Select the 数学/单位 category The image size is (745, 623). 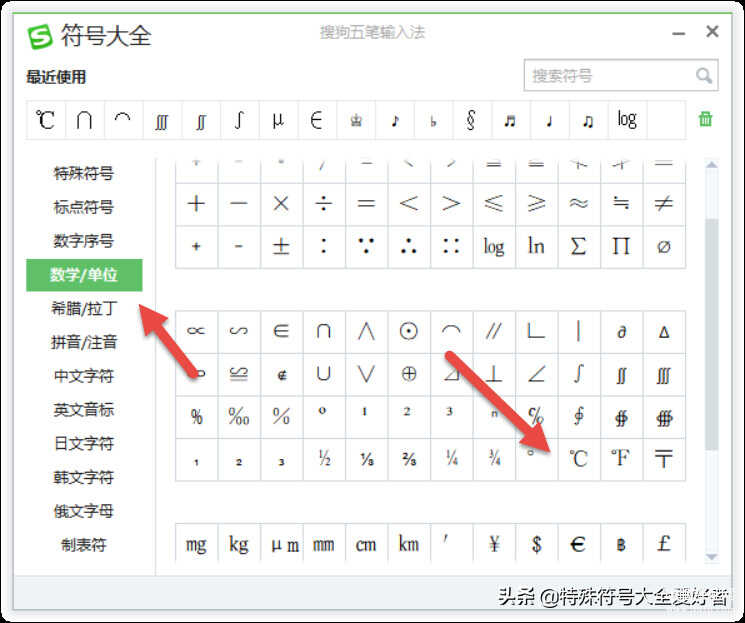(84, 275)
